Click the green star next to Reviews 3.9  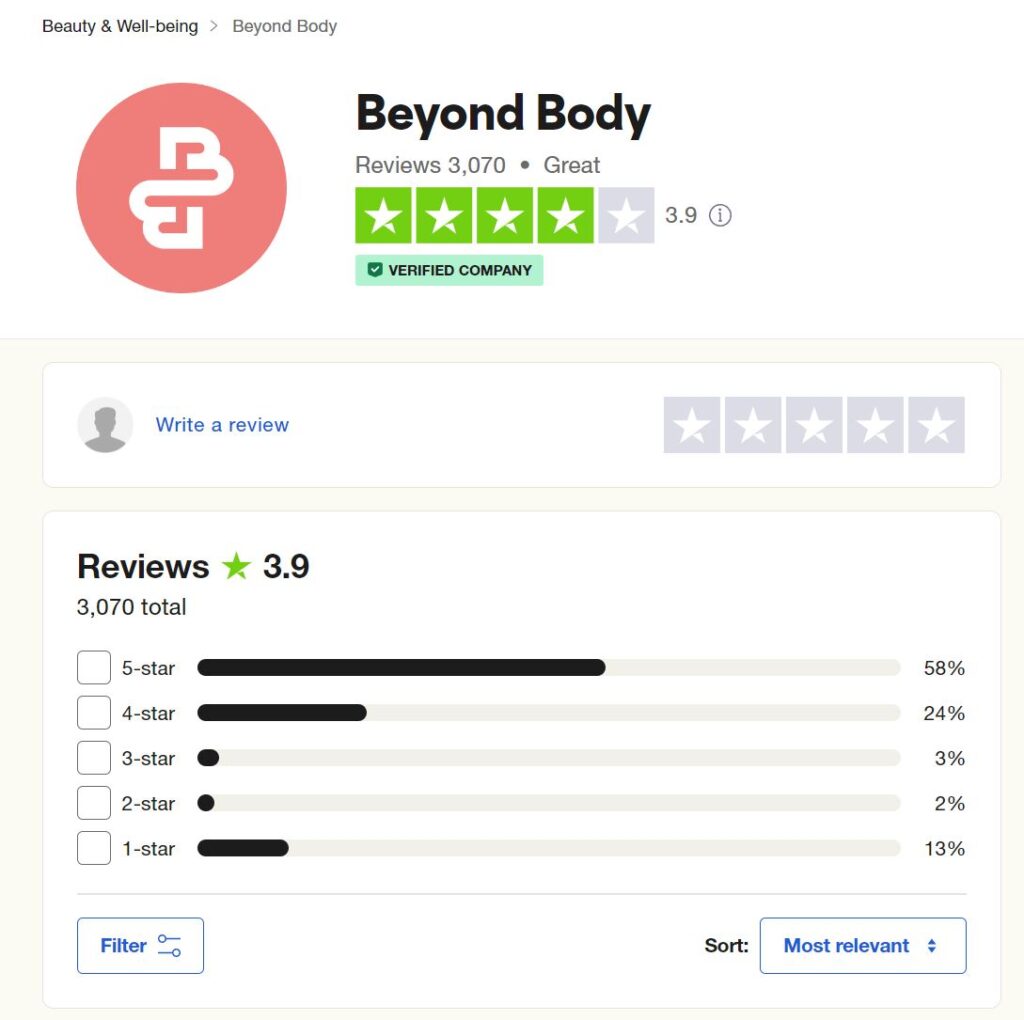(236, 566)
